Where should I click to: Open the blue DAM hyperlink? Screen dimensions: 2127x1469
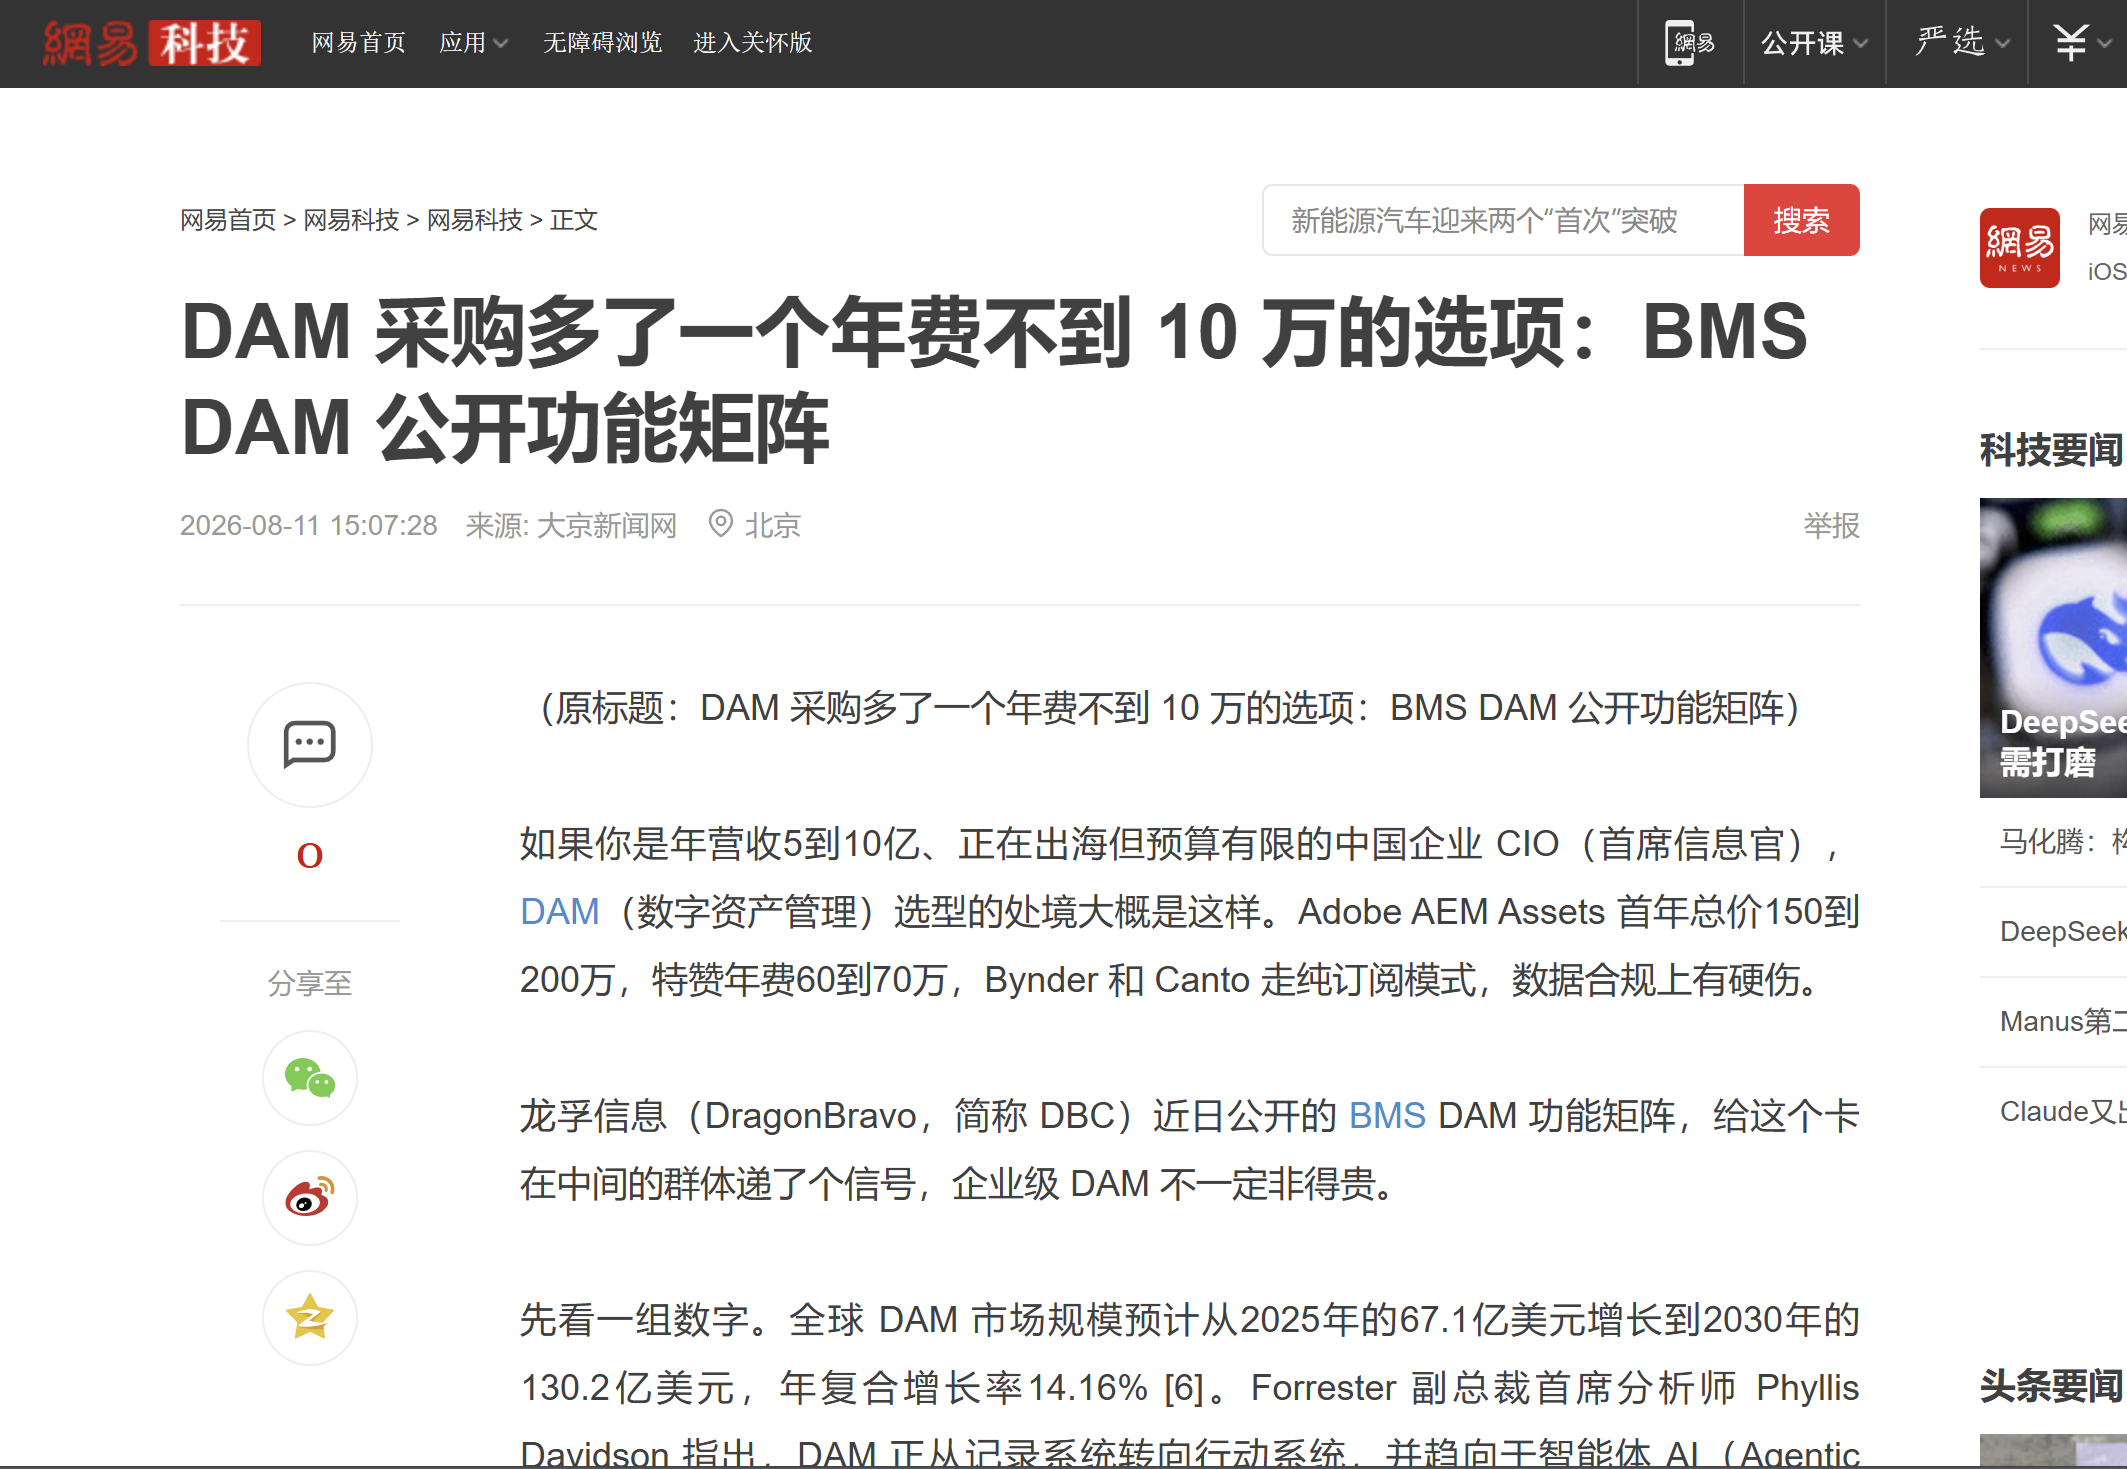(x=560, y=912)
